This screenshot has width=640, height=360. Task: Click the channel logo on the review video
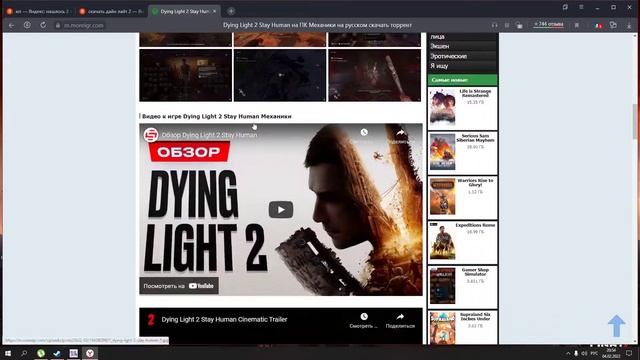tap(151, 135)
